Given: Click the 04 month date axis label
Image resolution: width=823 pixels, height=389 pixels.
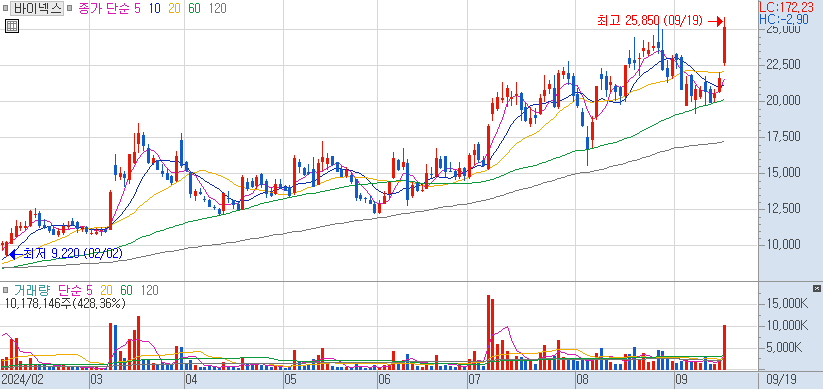Looking at the screenshot, I should point(191,379).
